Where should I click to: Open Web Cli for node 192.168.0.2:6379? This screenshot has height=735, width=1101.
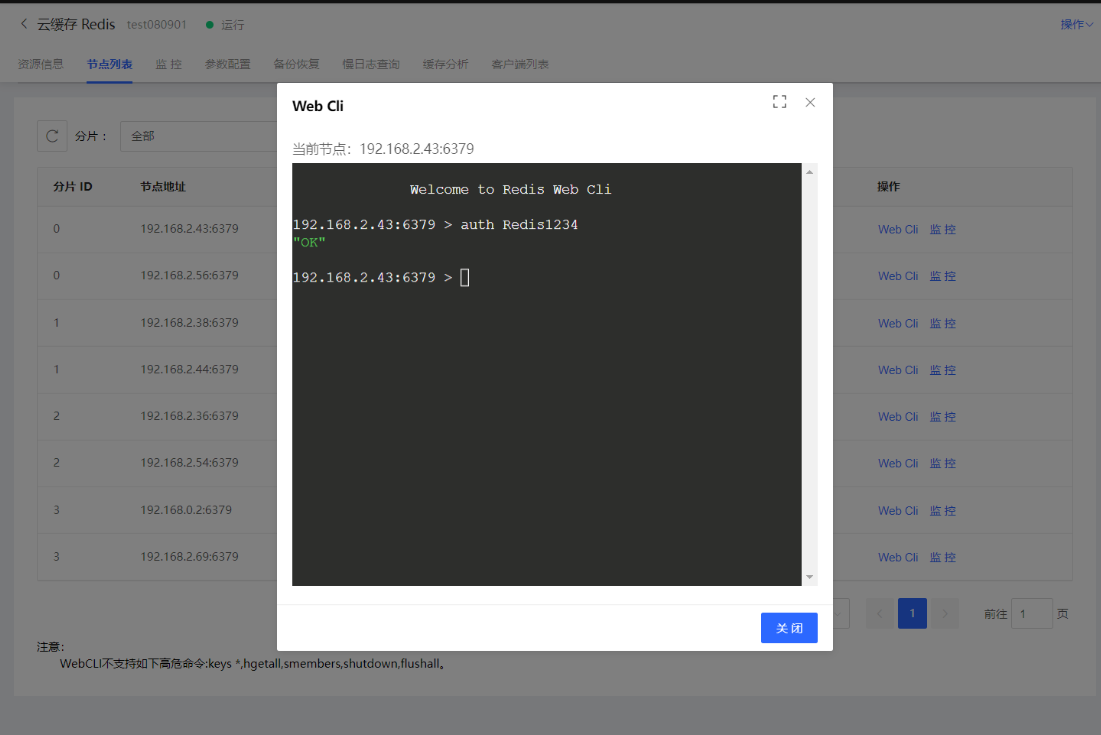897,510
